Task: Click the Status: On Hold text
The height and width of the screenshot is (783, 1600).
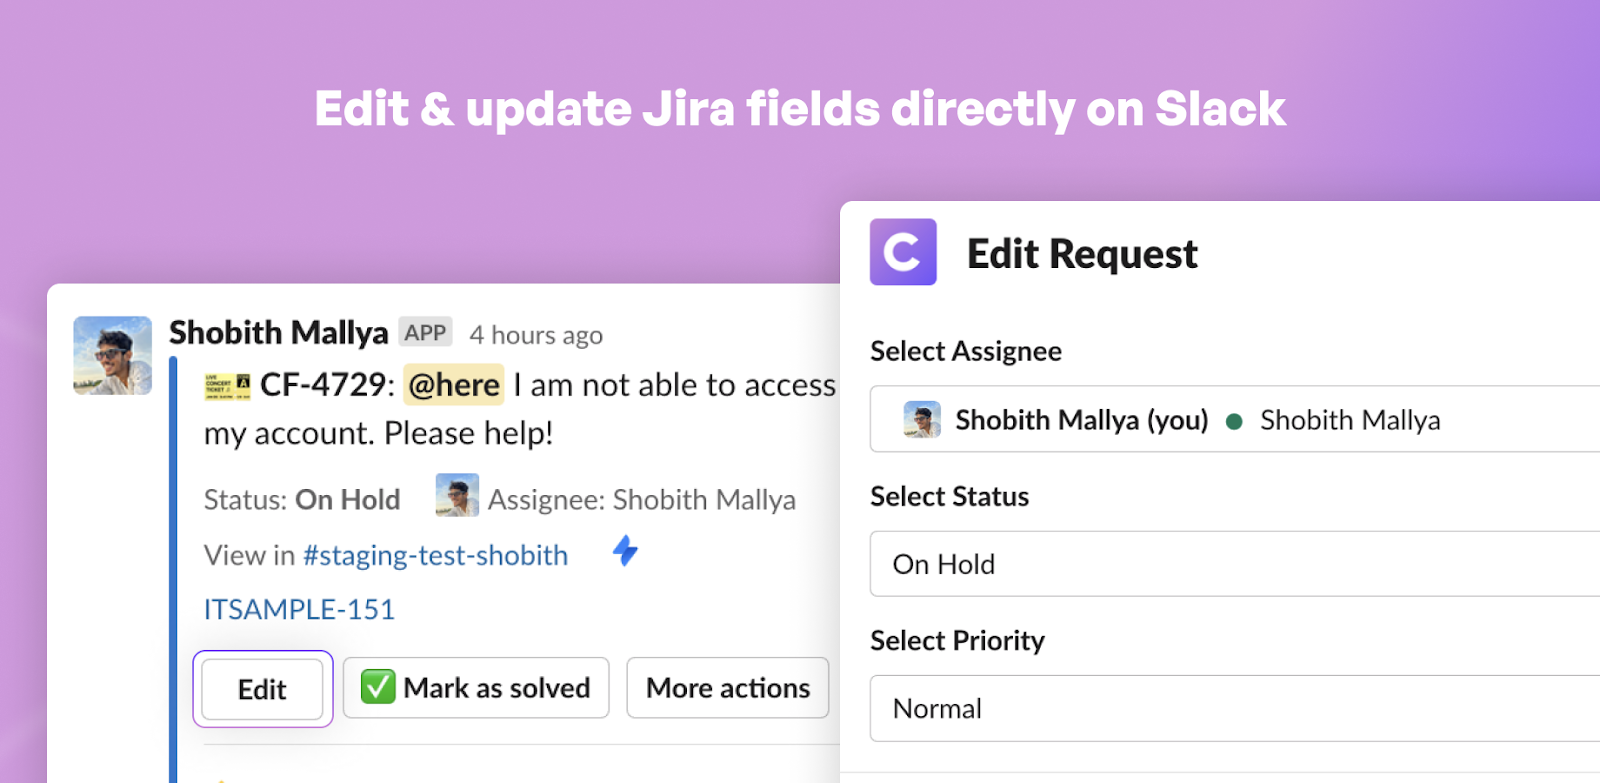Action: pyautogui.click(x=302, y=499)
